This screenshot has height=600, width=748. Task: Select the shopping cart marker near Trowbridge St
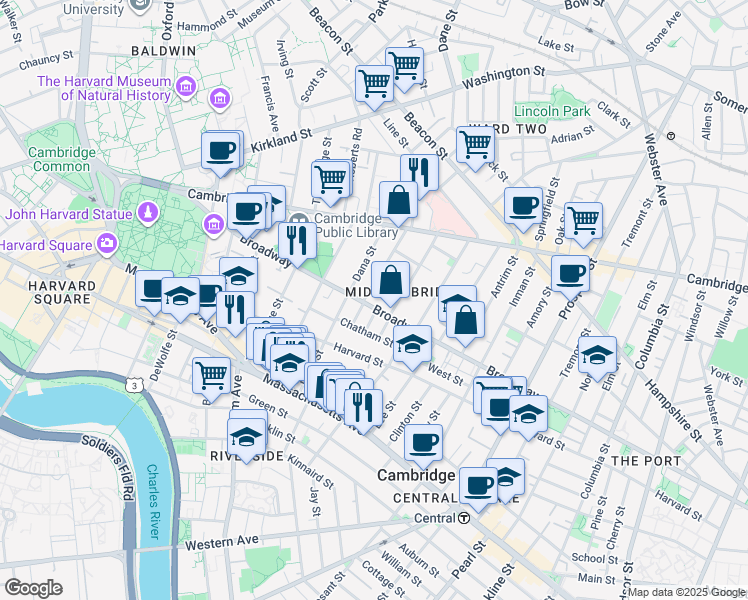pos(329,180)
